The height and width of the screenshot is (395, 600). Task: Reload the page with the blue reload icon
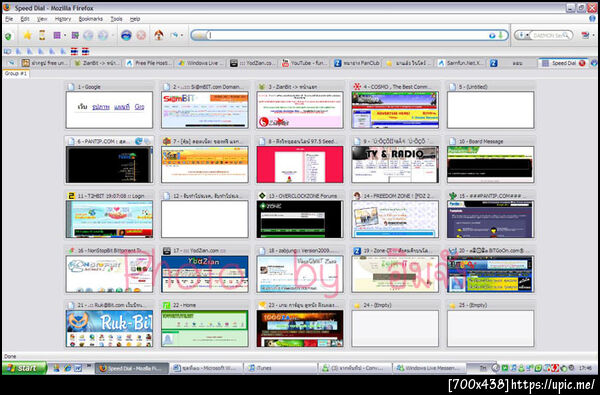126,36
